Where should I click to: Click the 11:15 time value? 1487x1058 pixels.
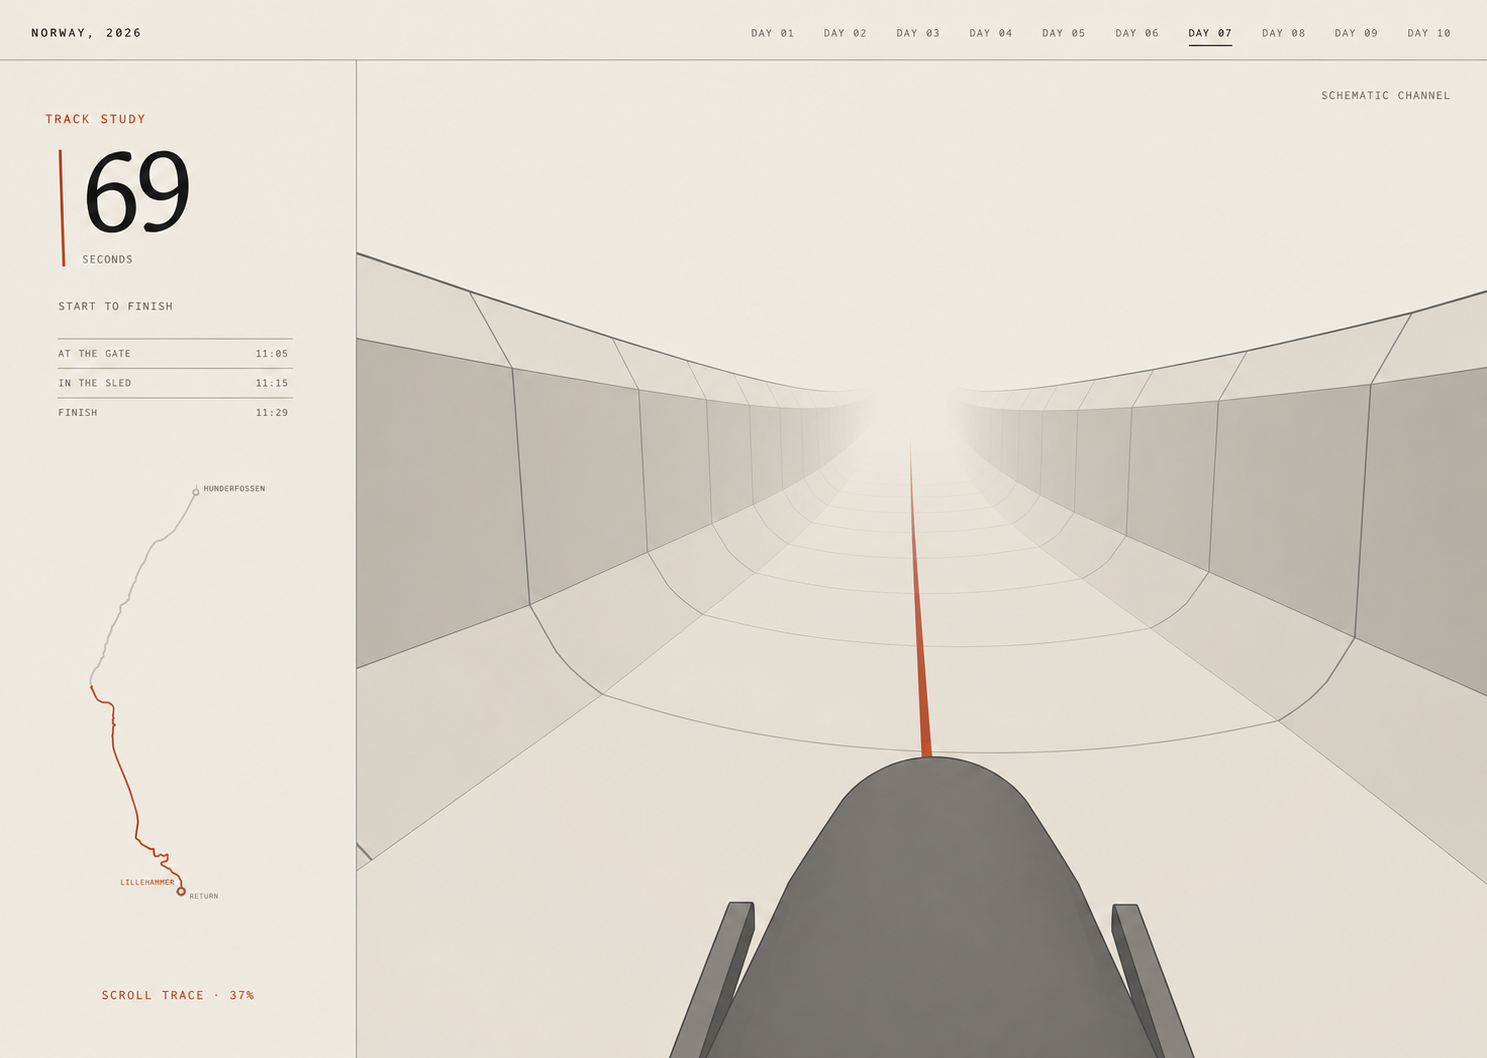[272, 383]
